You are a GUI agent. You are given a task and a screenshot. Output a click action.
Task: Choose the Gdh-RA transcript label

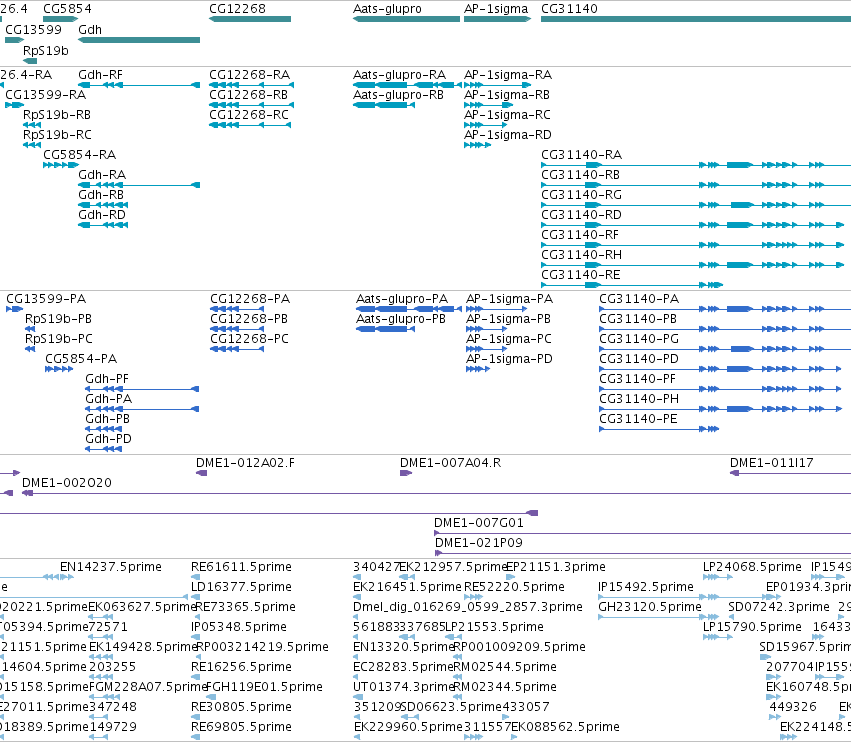tap(102, 175)
